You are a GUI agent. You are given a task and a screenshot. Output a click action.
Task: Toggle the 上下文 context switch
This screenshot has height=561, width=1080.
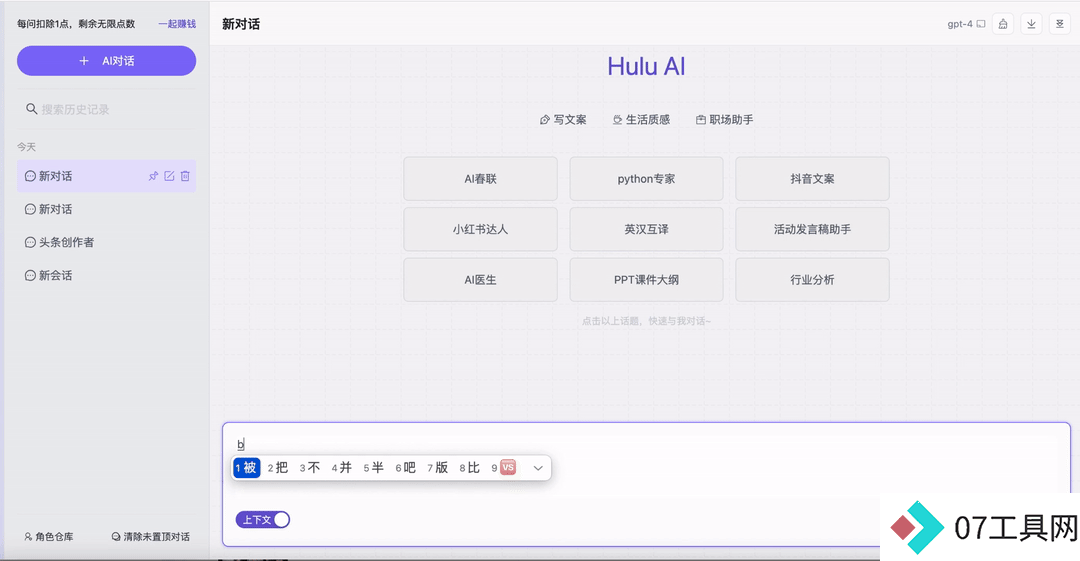pyautogui.click(x=263, y=520)
